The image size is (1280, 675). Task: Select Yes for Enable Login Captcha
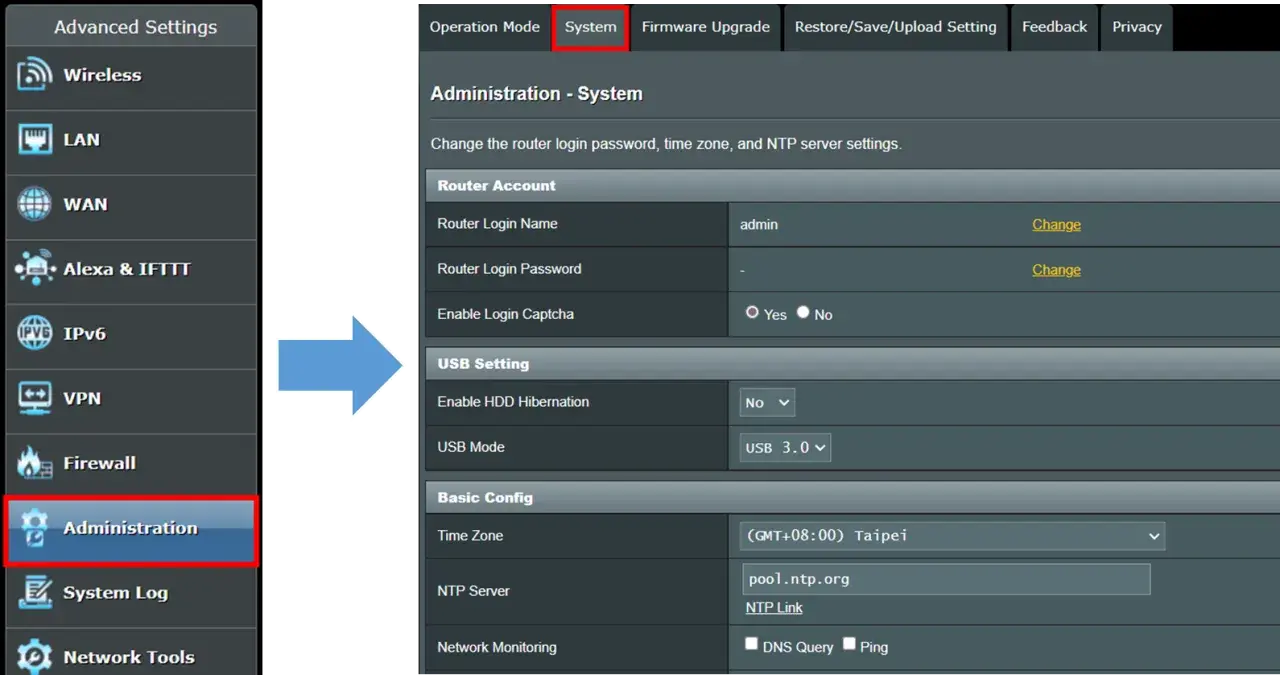[752, 313]
